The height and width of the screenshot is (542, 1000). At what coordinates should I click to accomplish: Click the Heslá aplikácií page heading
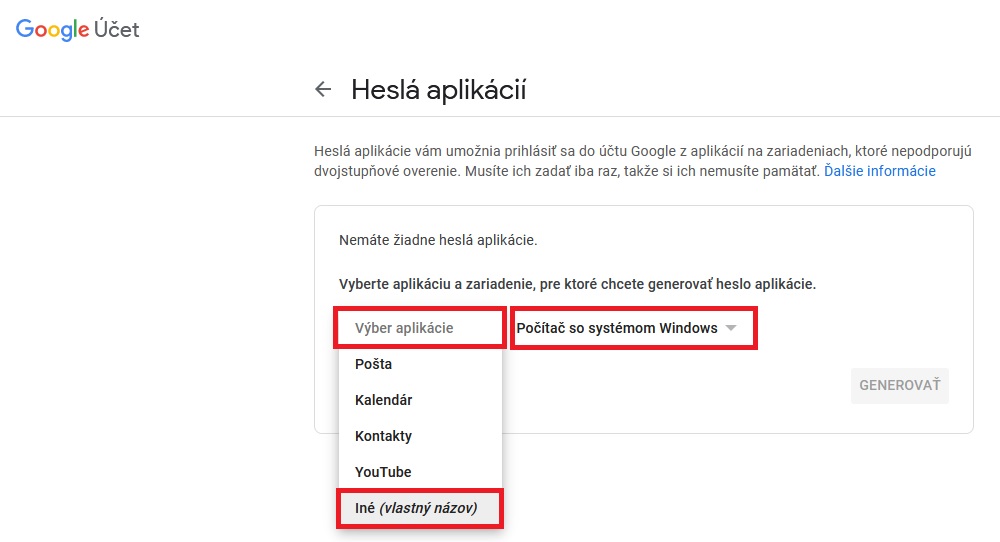click(438, 90)
